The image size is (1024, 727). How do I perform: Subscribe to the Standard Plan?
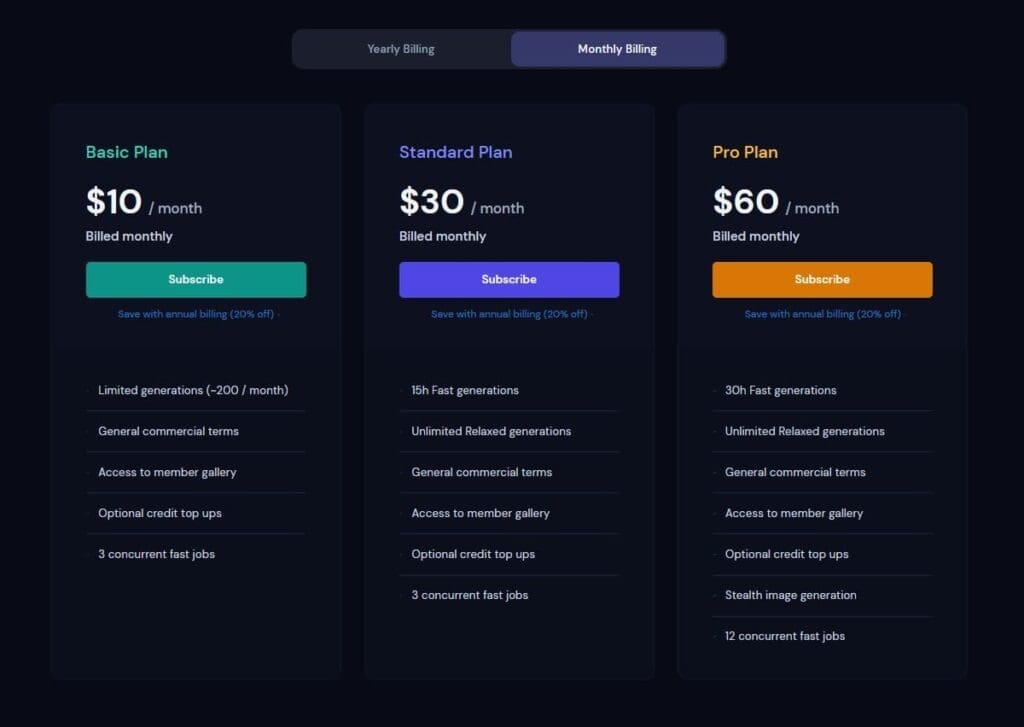click(509, 280)
